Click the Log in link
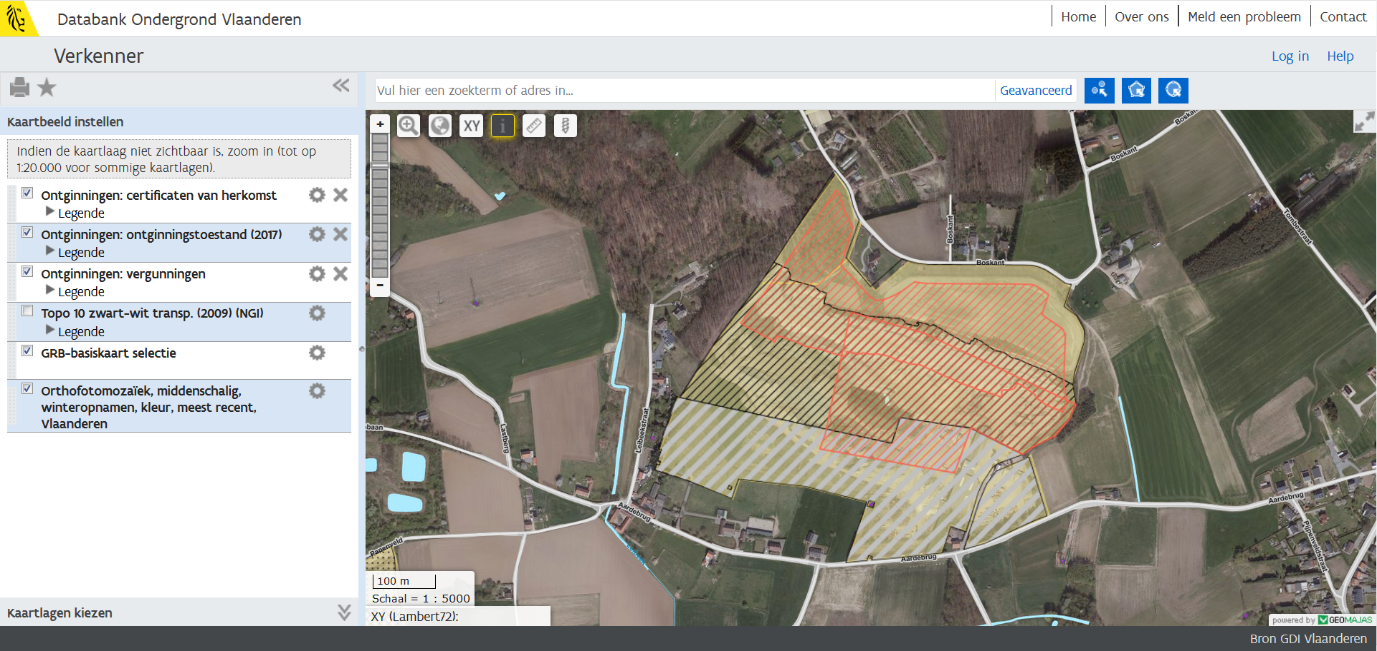Viewport: 1377px width, 651px height. tap(1289, 56)
